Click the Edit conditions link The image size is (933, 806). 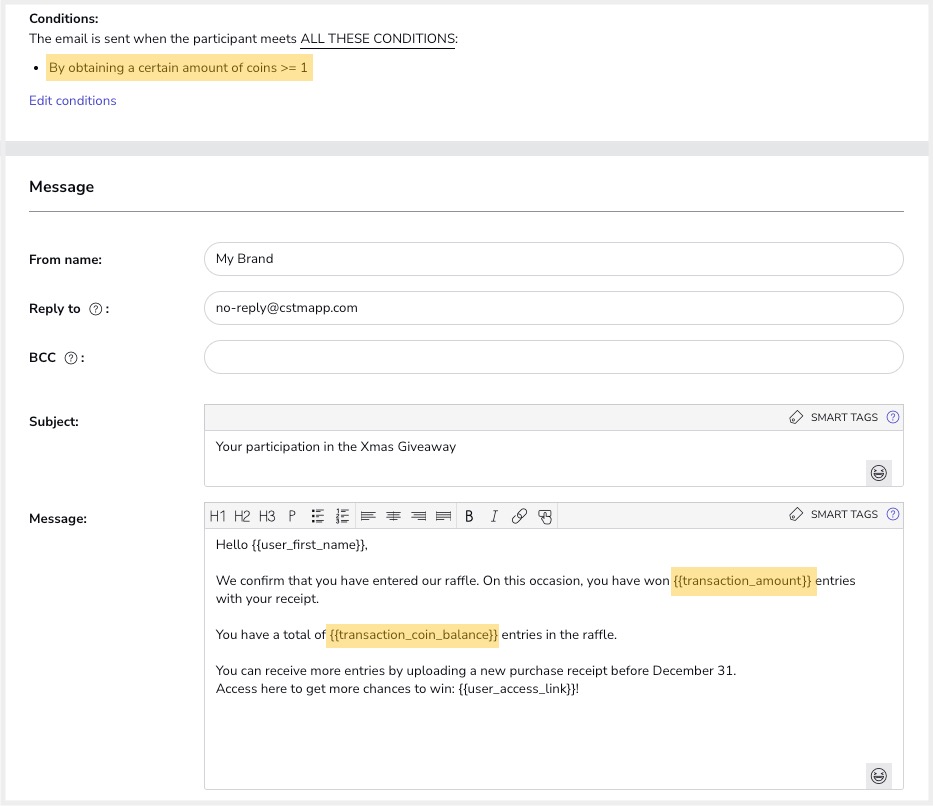(x=73, y=101)
